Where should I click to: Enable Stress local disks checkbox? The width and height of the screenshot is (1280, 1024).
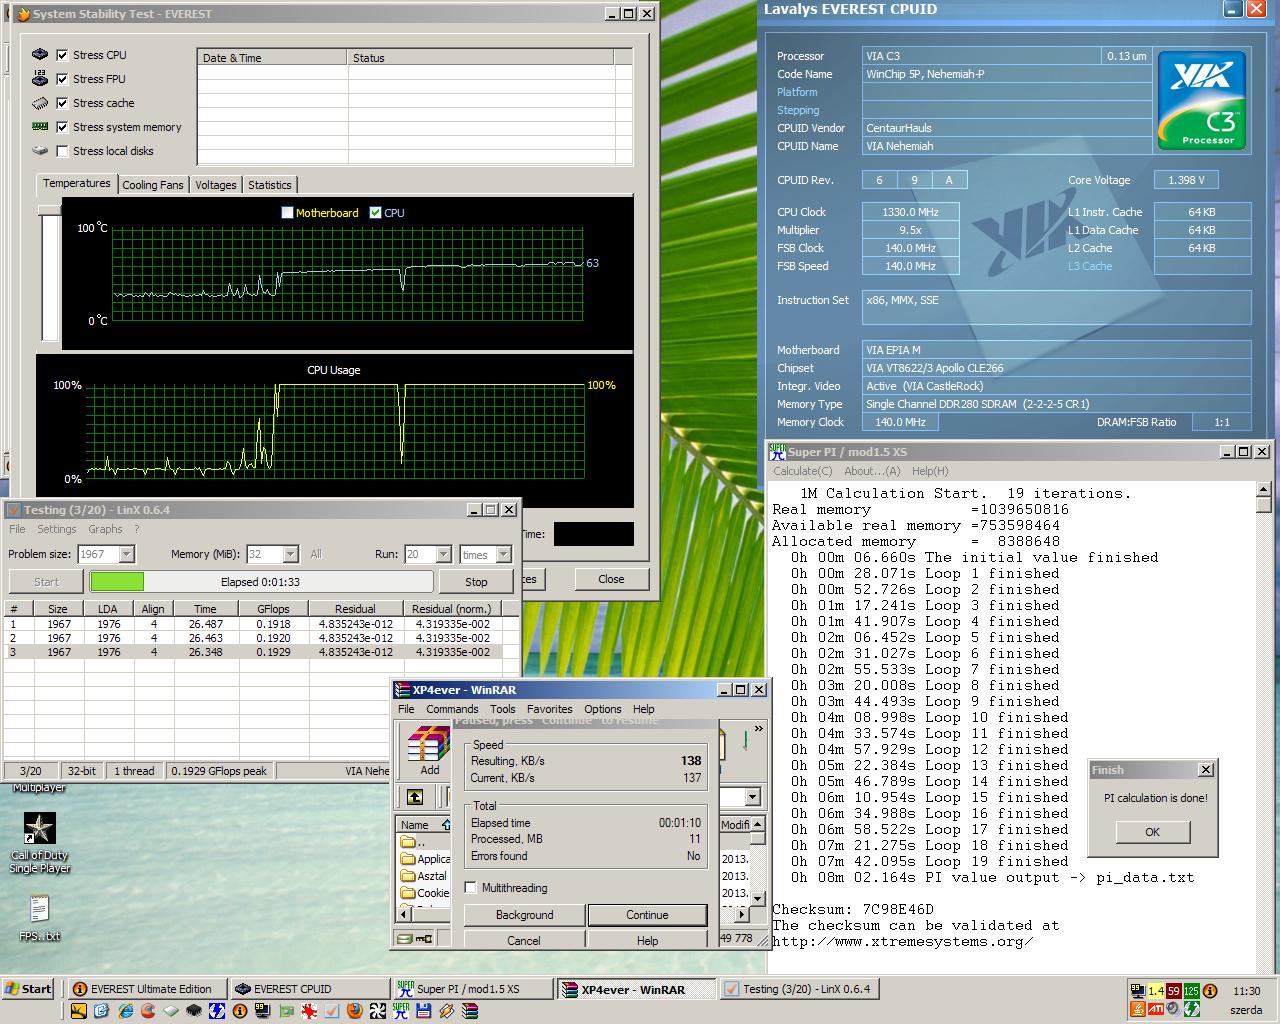[63, 151]
